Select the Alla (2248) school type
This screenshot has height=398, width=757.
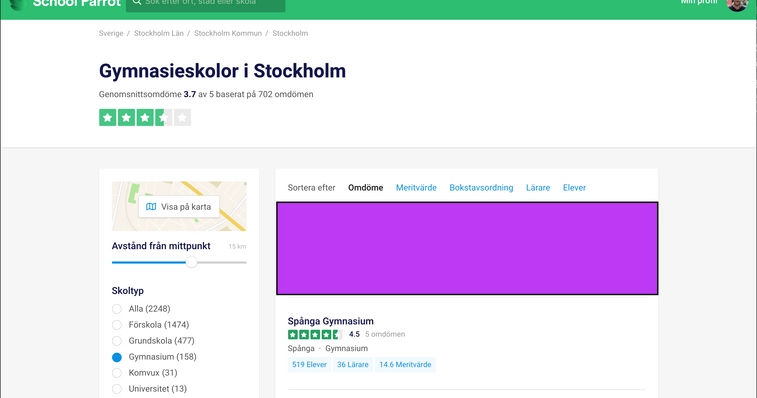click(117, 309)
